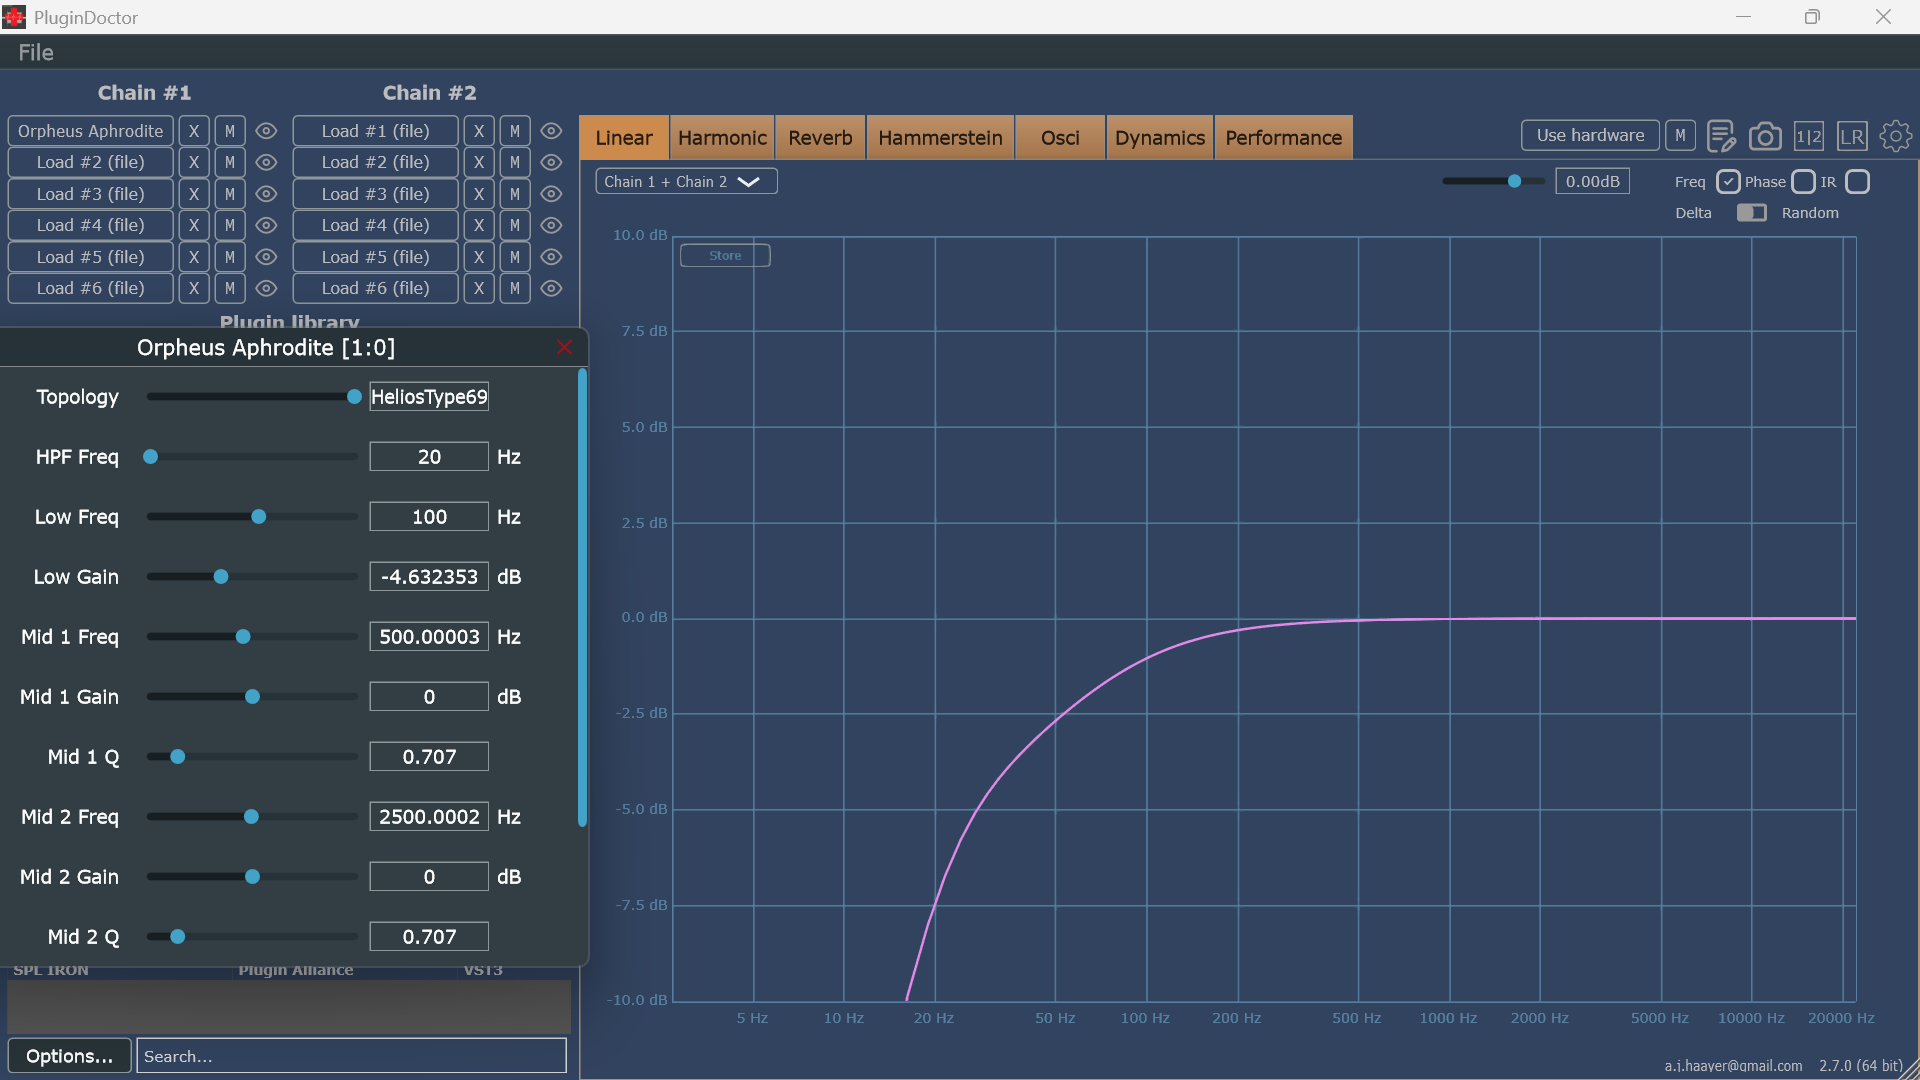The height and width of the screenshot is (1080, 1920).
Task: Click the Mid 2 Q value field
Action: 429,937
